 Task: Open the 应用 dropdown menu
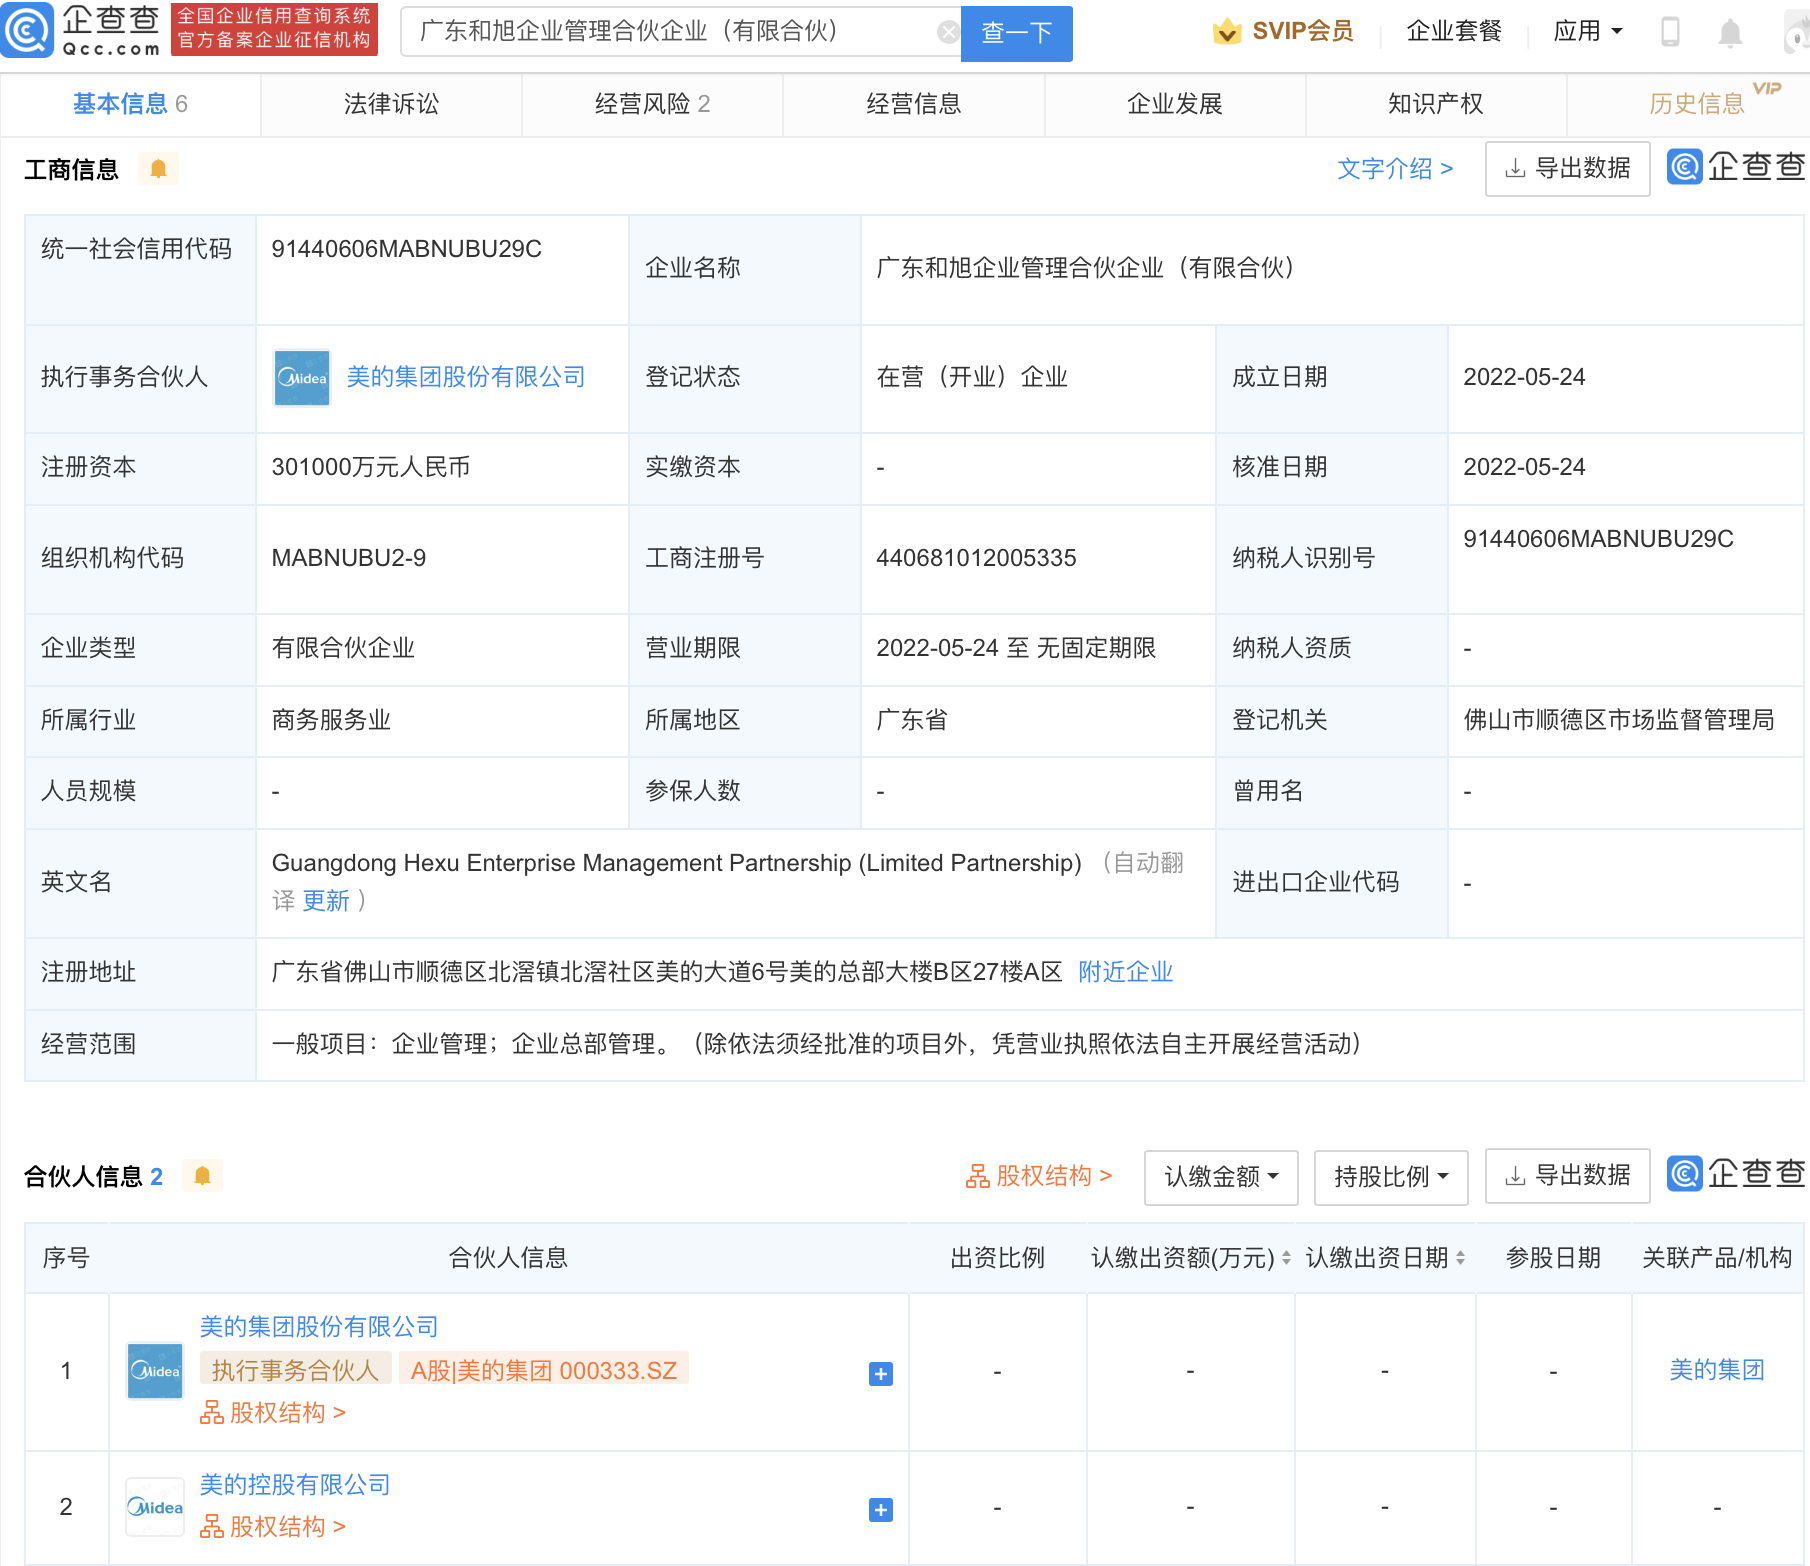point(1588,32)
